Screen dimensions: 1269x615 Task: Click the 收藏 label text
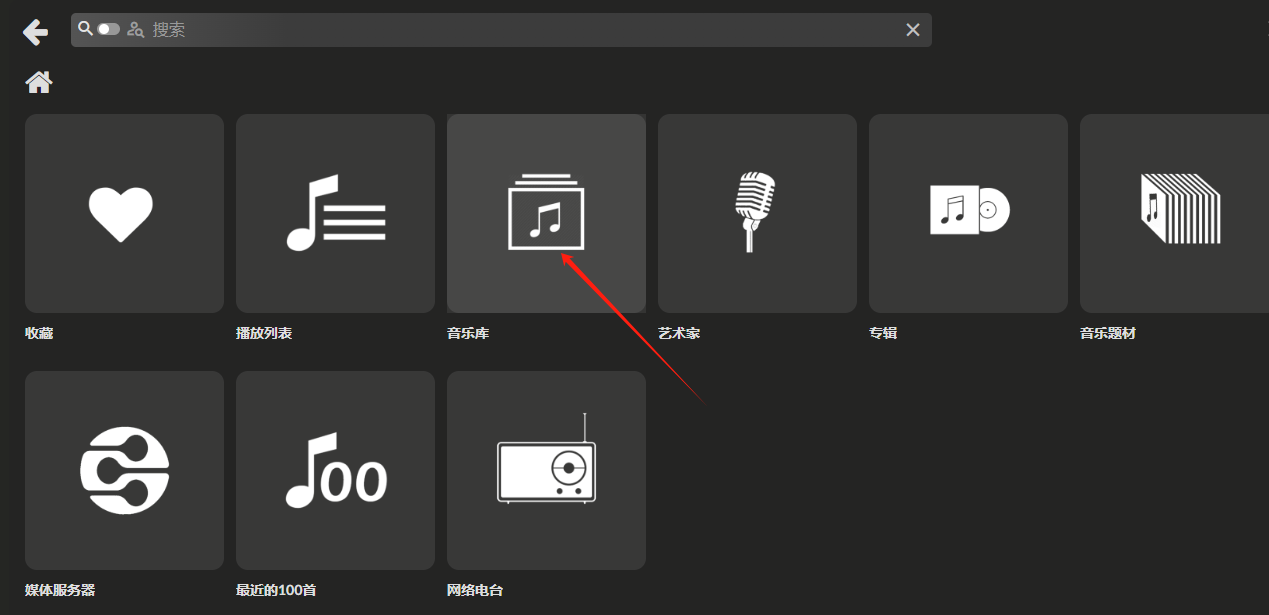click(39, 333)
